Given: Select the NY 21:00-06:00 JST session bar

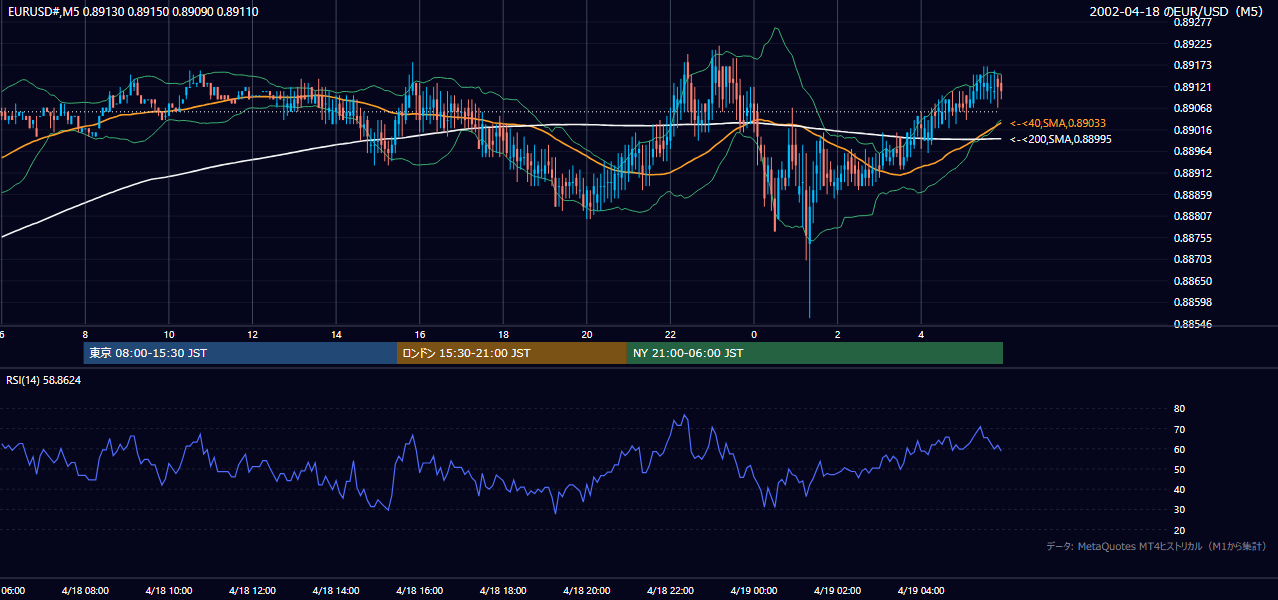Looking at the screenshot, I should click(815, 353).
